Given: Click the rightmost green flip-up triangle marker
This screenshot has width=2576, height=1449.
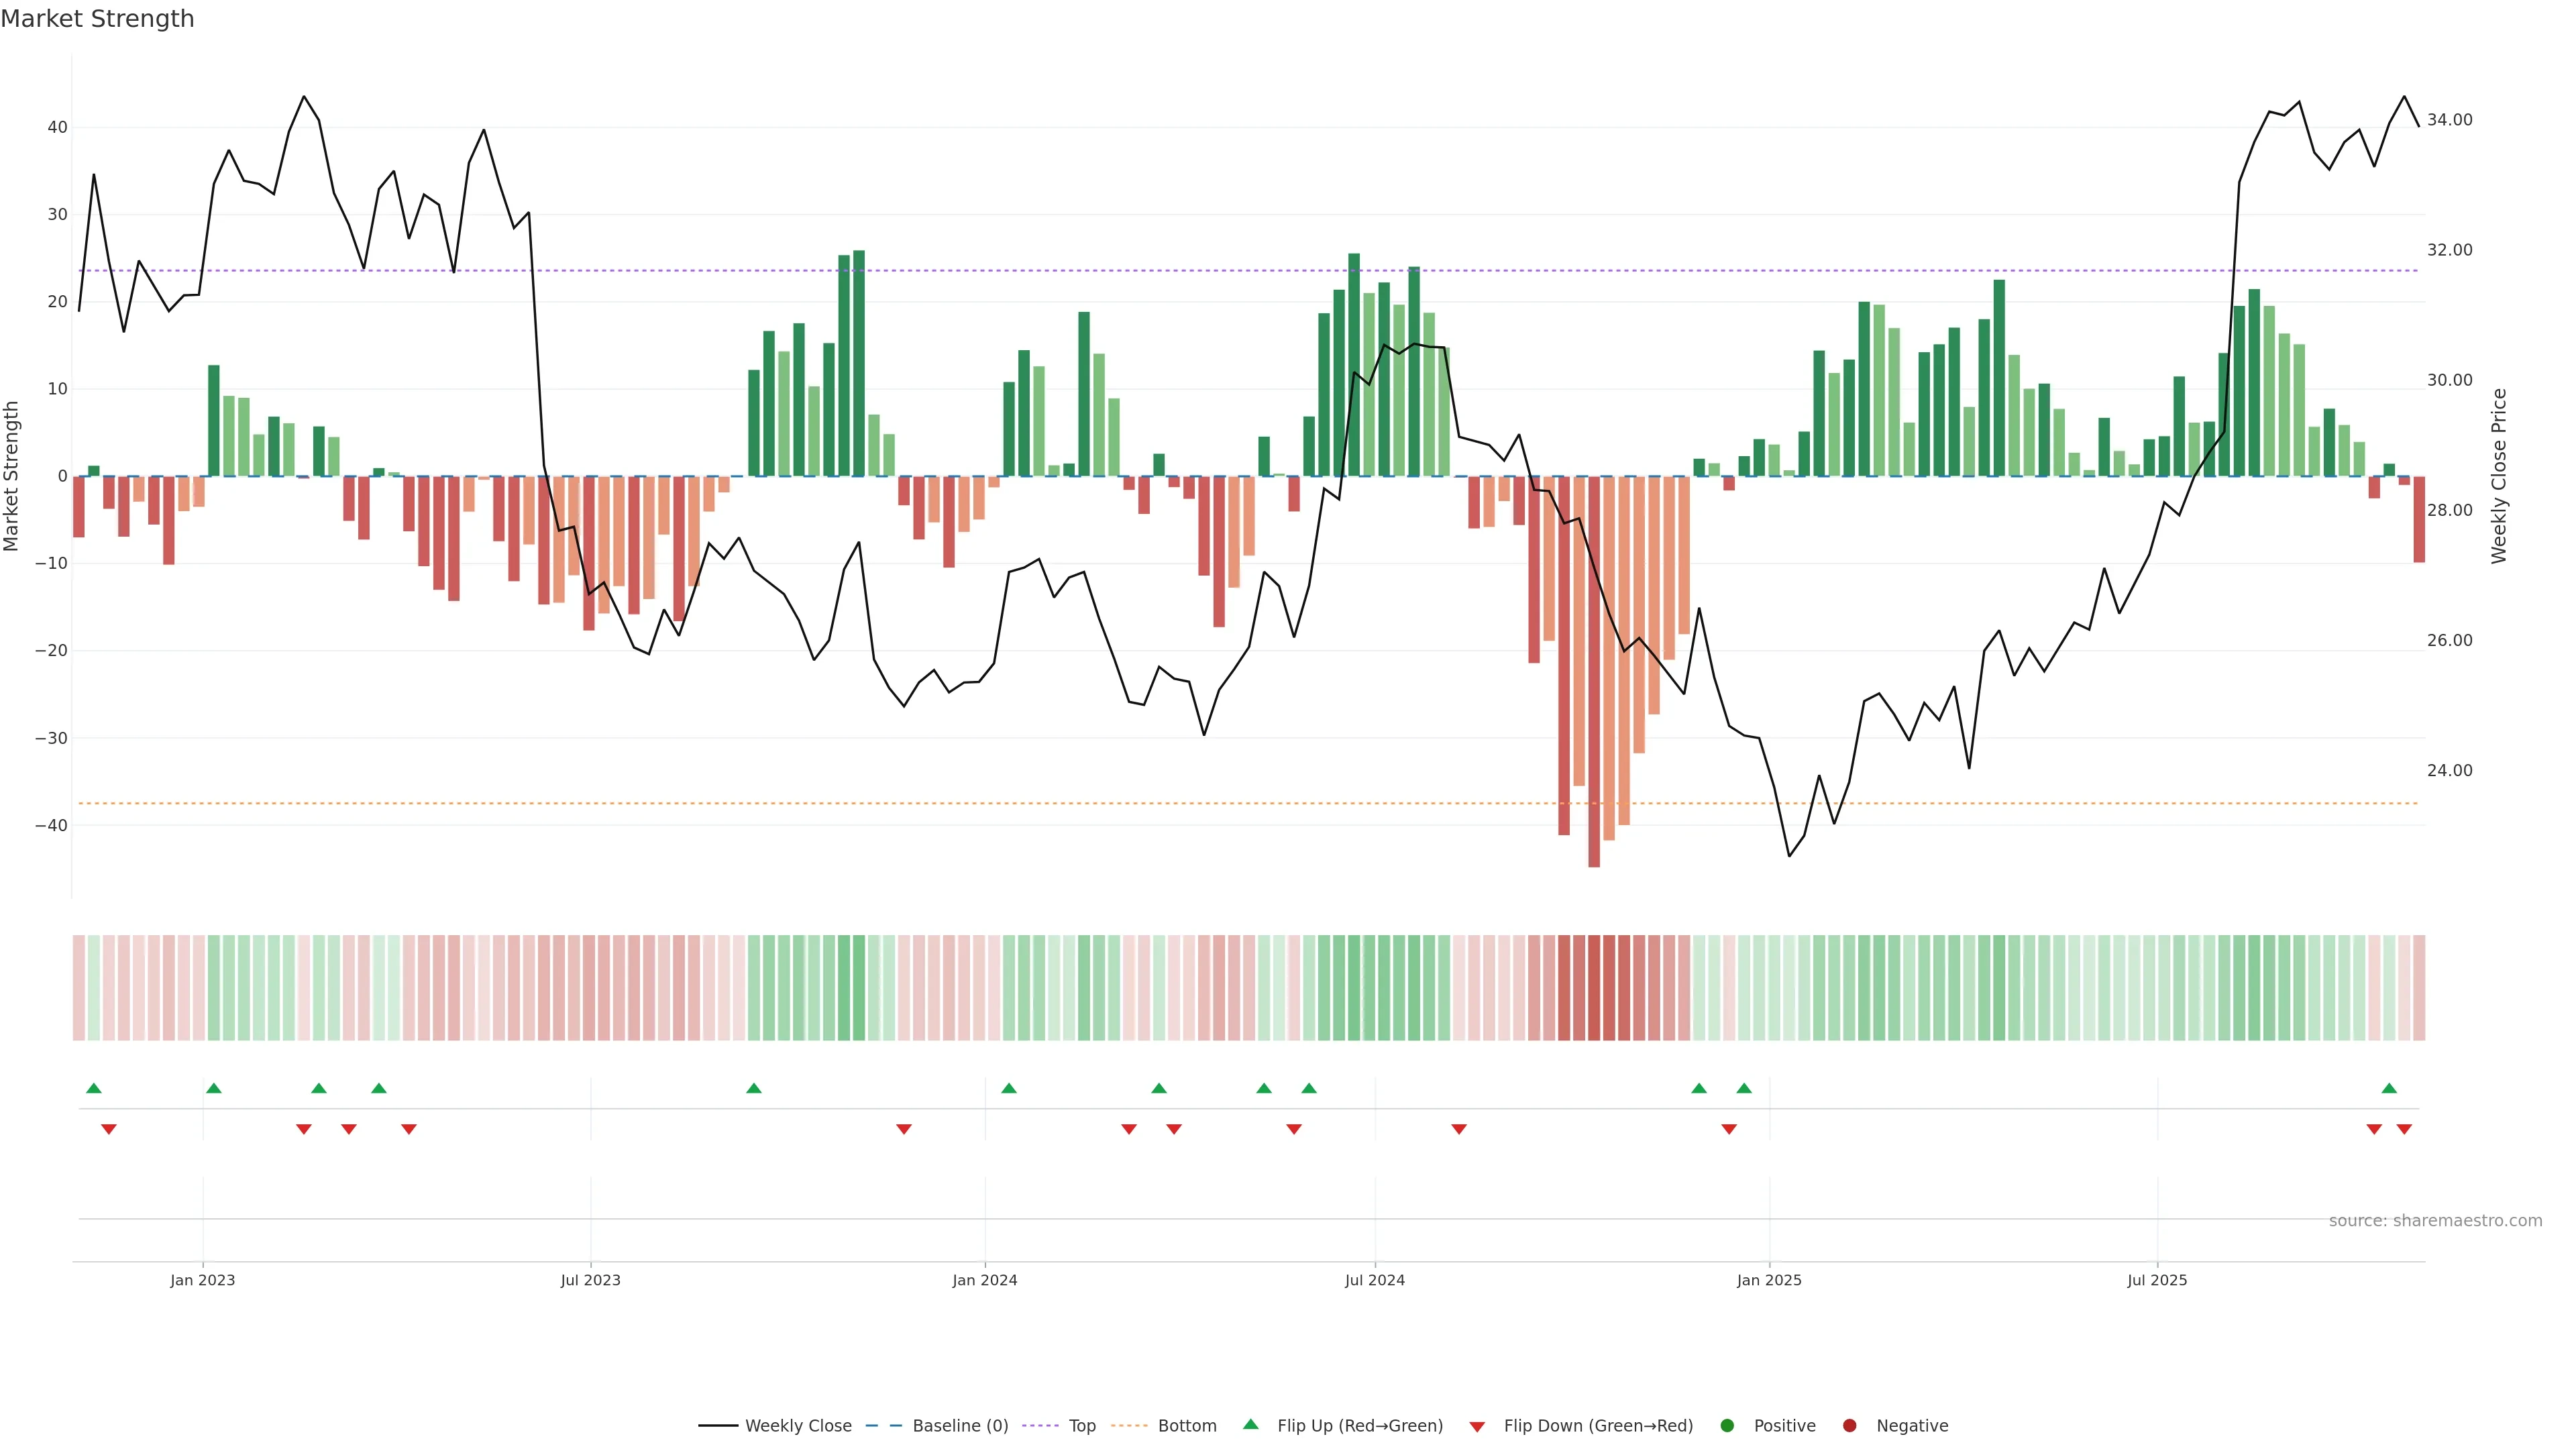Looking at the screenshot, I should tap(2389, 1088).
